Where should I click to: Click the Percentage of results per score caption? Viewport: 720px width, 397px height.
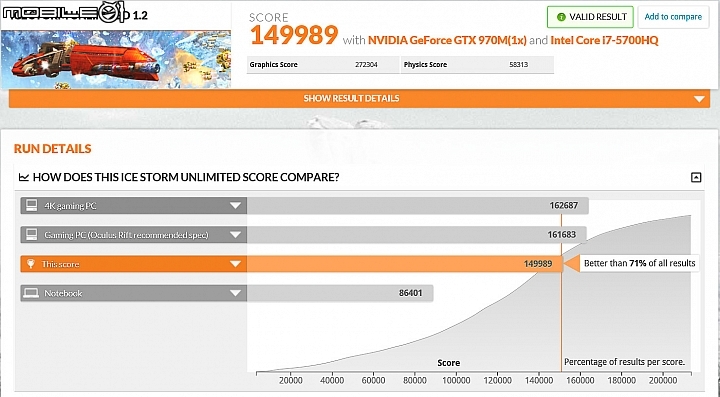[624, 362]
